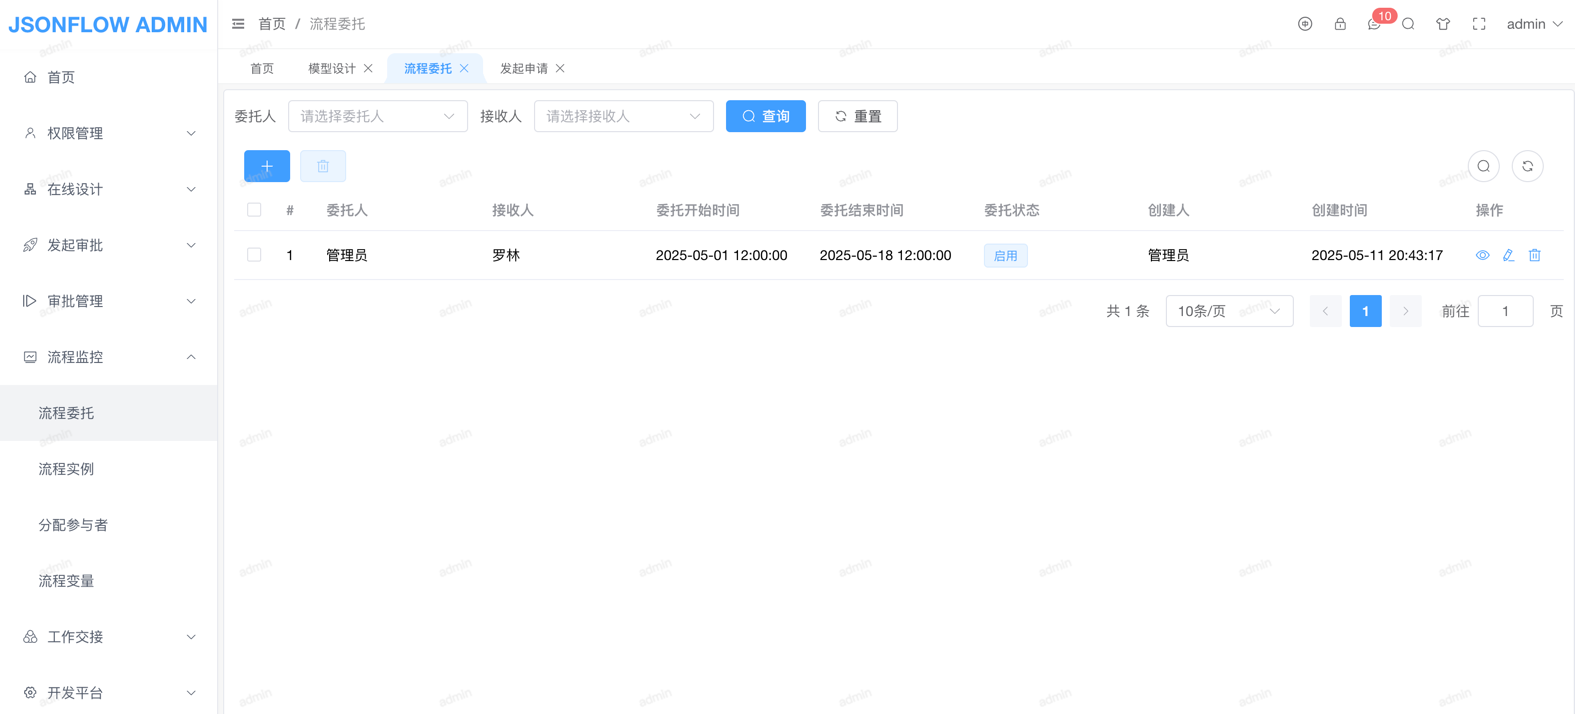
Task: Switch to the 模型设计 tab
Action: click(332, 68)
